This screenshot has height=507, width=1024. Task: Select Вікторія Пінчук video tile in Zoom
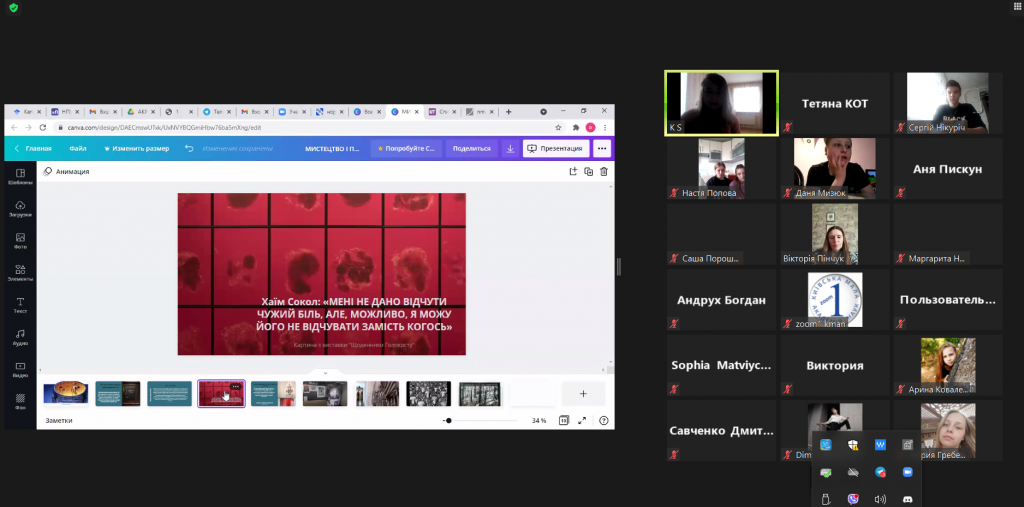(835, 234)
